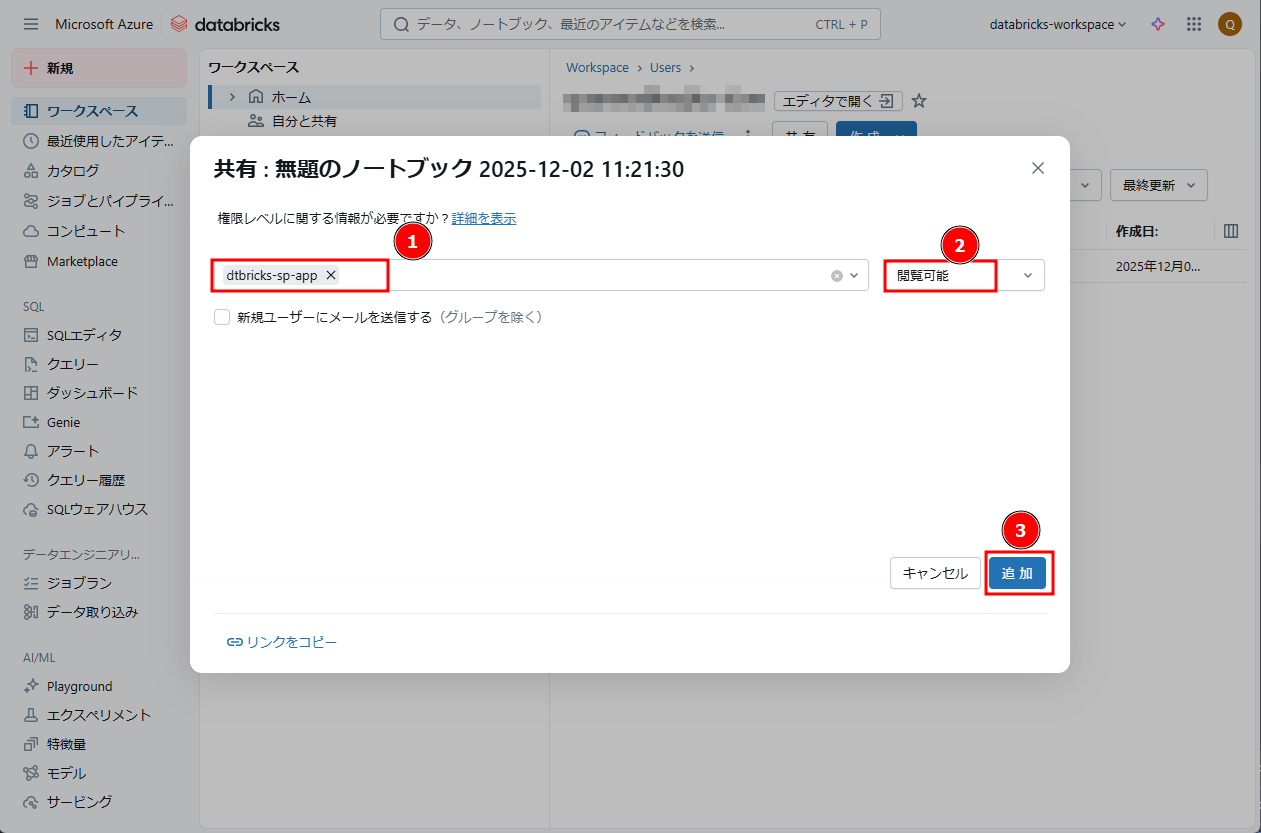Expand the ホーム tree node
The width and height of the screenshot is (1261, 833).
point(232,97)
